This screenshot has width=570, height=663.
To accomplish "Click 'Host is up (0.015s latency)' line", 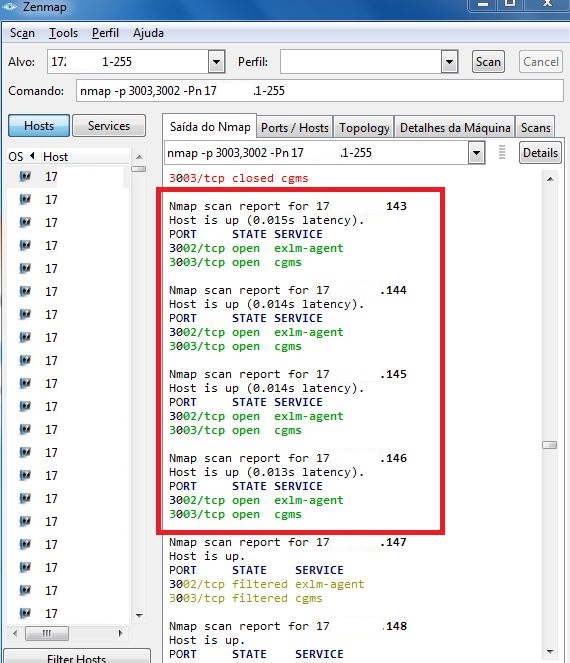I will [x=266, y=220].
